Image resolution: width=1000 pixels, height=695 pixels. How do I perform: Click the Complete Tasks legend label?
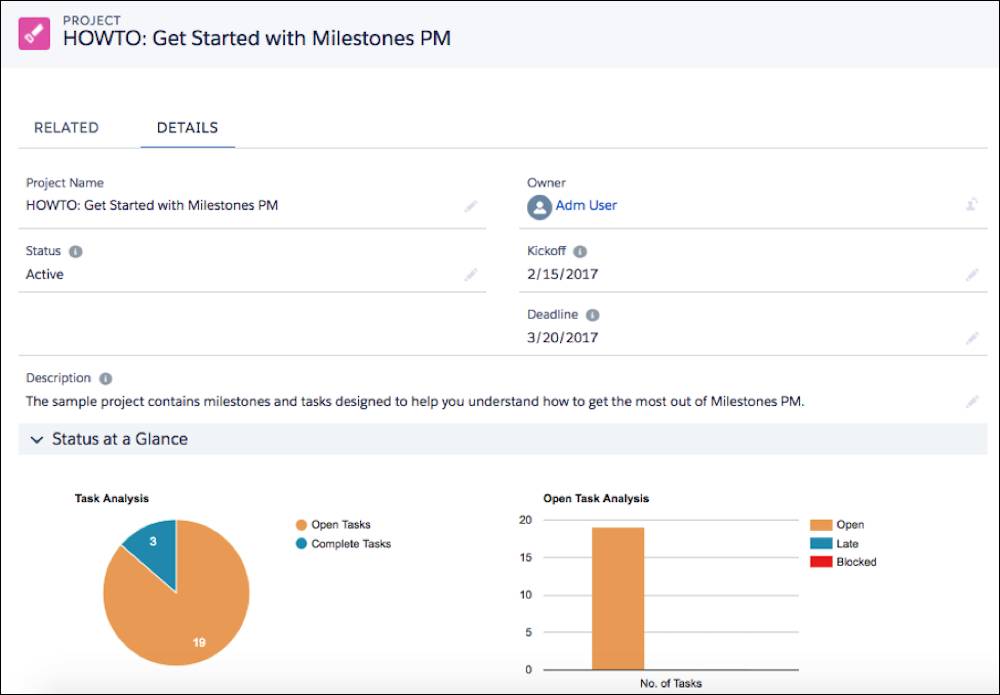(x=351, y=544)
